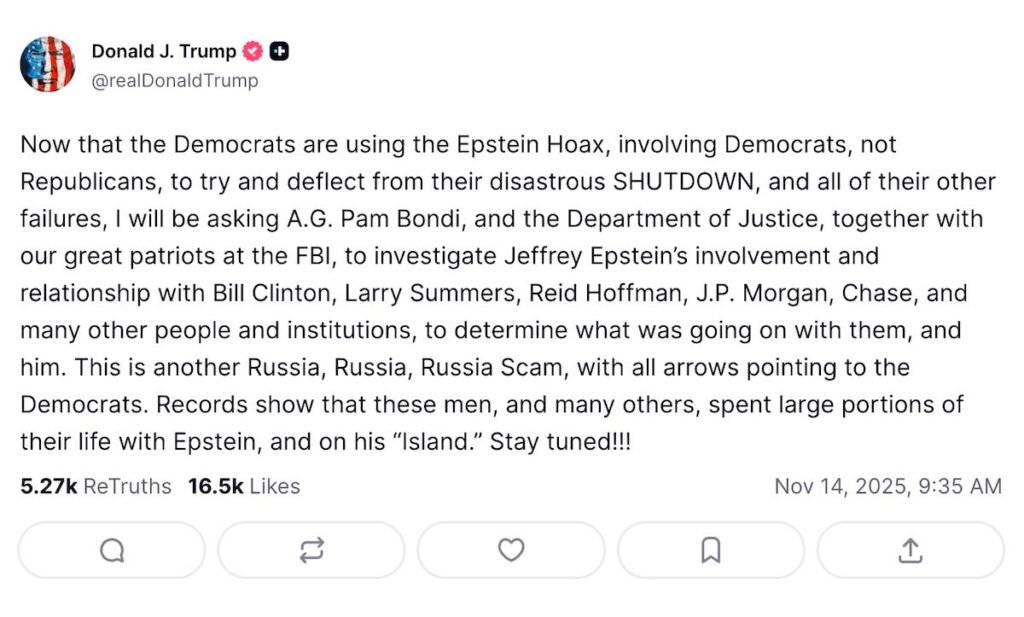Click the profile avatar picture
This screenshot has height=617, width=1024.
47,63
